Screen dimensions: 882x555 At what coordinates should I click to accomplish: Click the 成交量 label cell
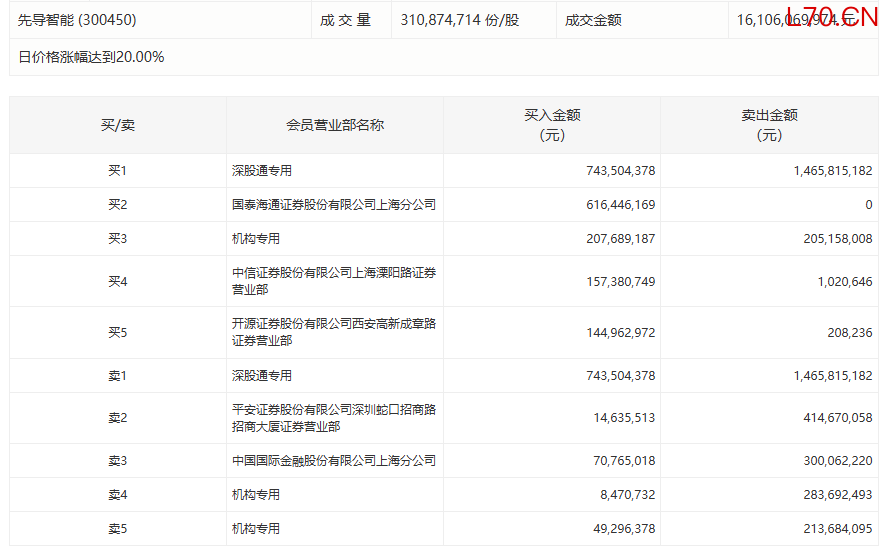point(346,20)
